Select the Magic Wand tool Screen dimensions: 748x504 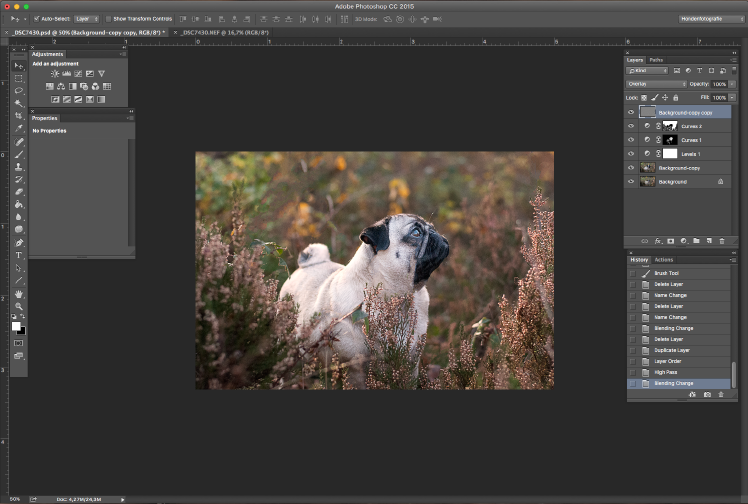[x=19, y=103]
